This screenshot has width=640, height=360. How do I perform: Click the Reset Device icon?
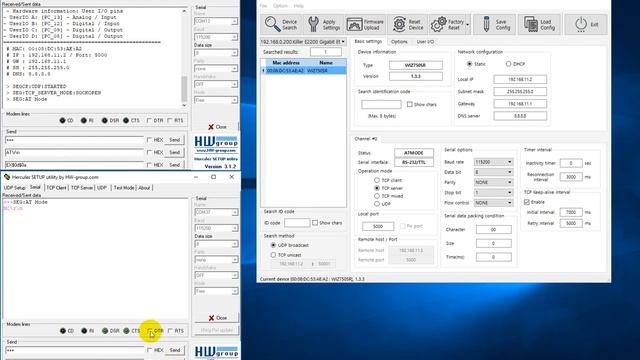[x=399, y=24]
